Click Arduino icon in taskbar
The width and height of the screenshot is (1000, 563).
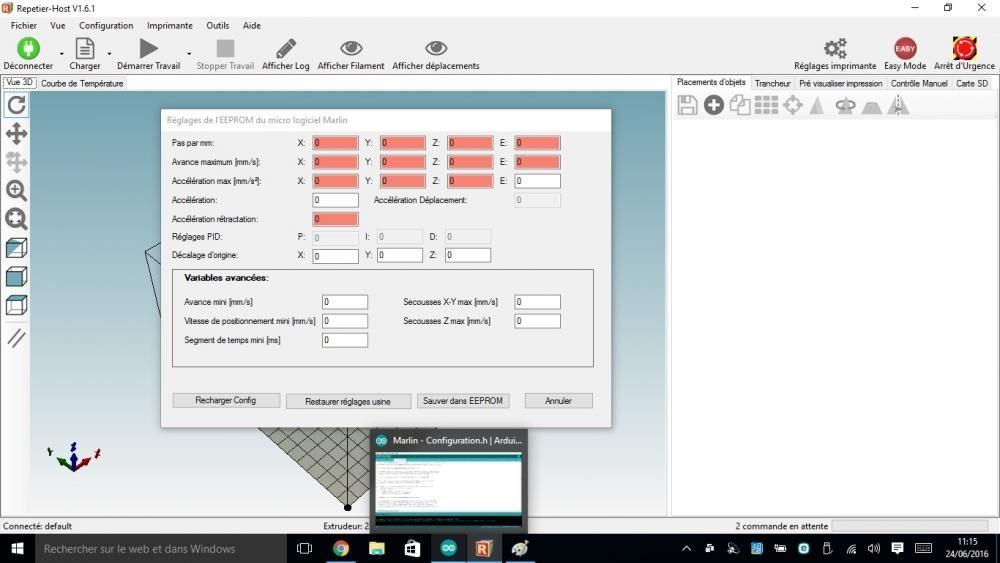448,548
